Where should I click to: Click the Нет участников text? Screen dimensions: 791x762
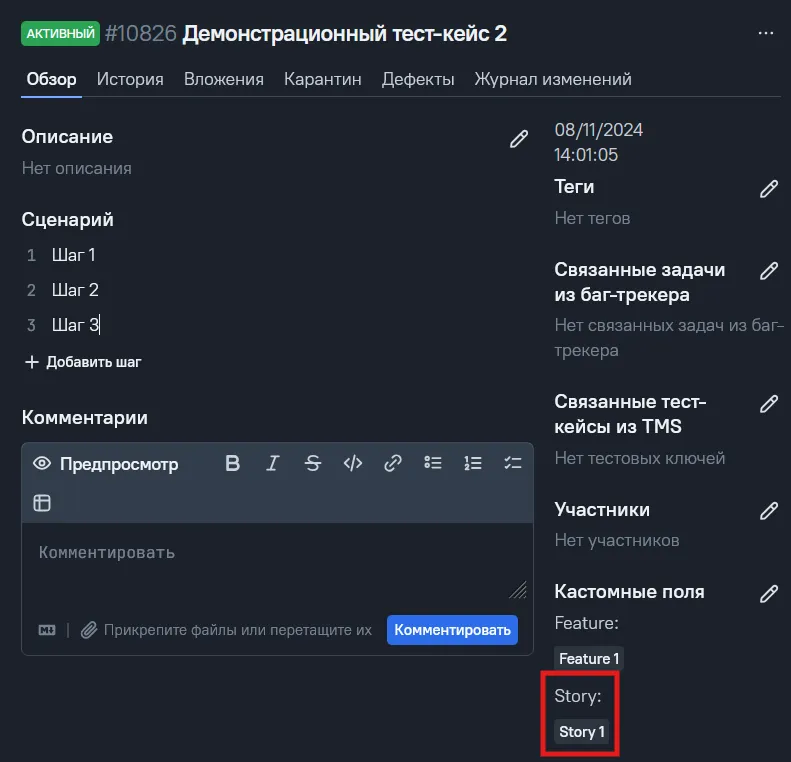(x=617, y=541)
